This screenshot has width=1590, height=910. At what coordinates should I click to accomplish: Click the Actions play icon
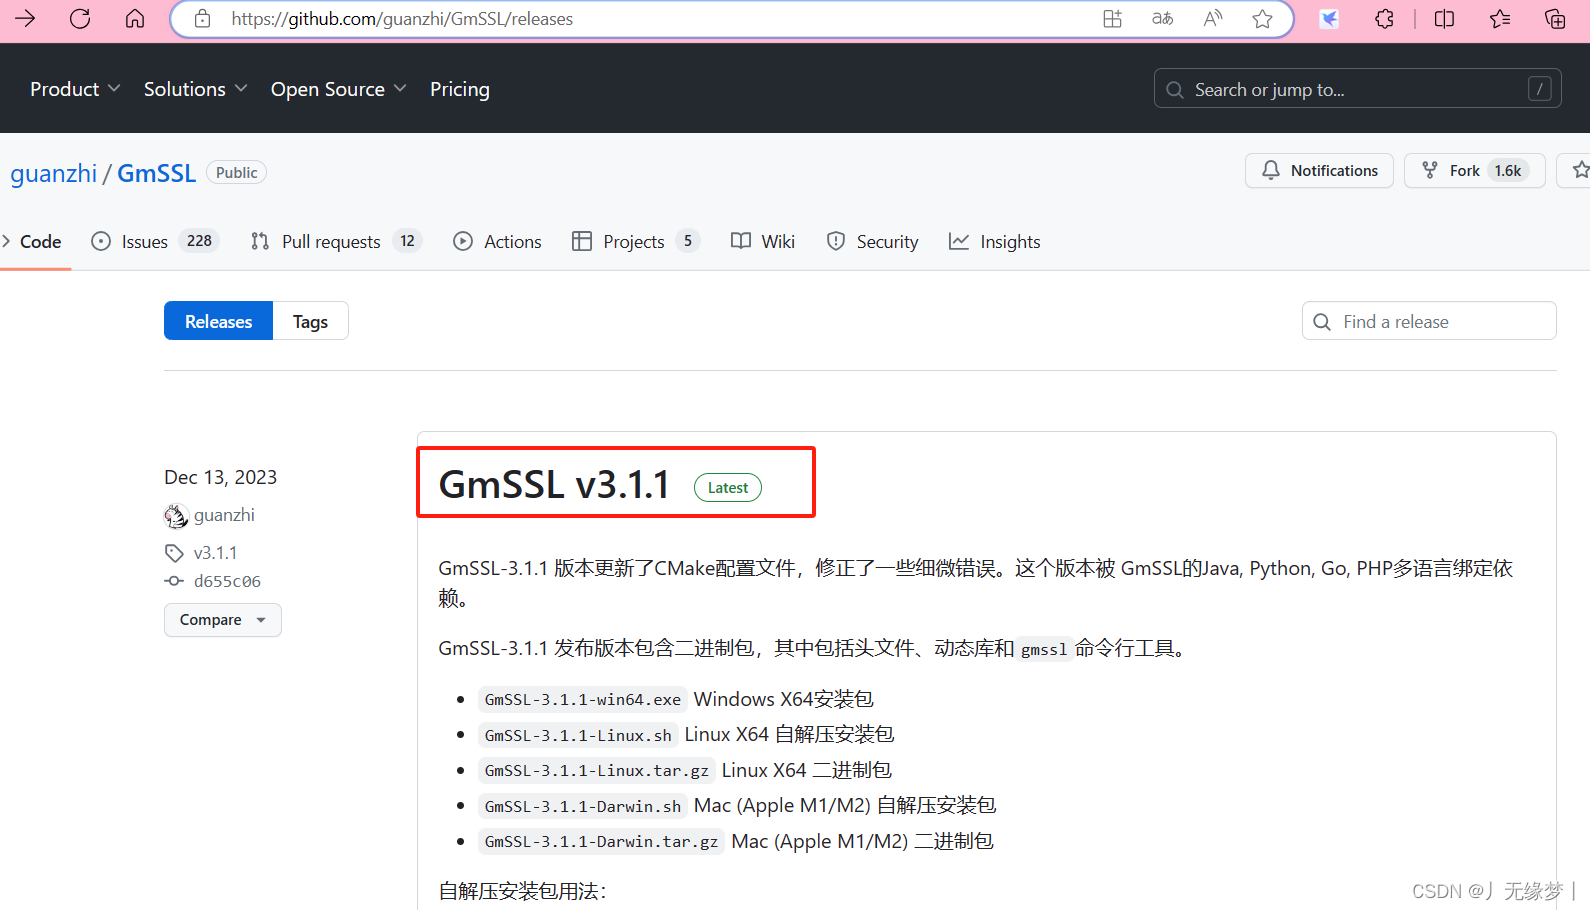click(x=463, y=241)
